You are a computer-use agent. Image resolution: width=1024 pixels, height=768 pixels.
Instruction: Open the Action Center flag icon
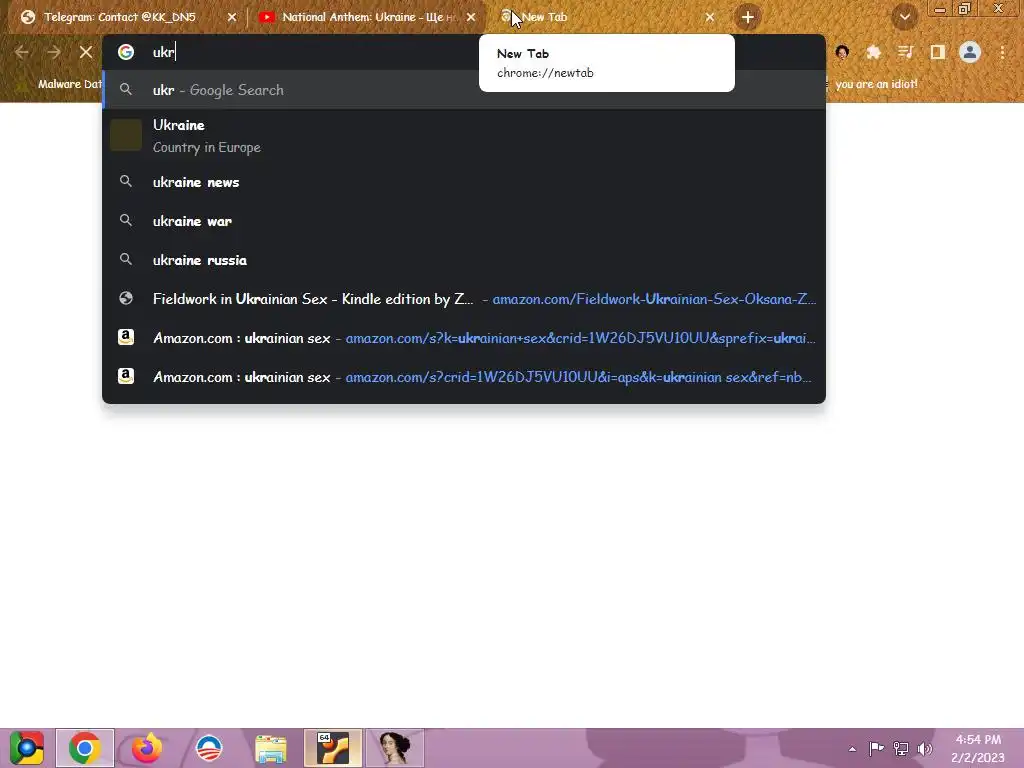click(876, 748)
